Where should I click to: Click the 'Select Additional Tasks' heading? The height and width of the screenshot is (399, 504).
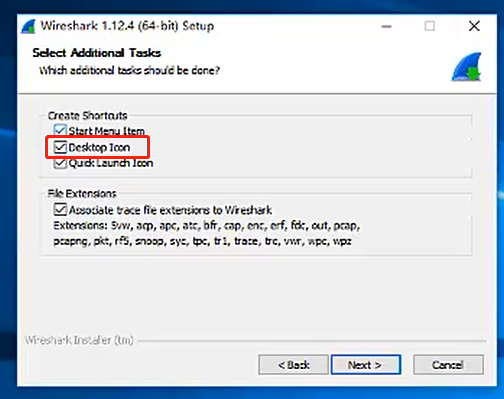97,53
